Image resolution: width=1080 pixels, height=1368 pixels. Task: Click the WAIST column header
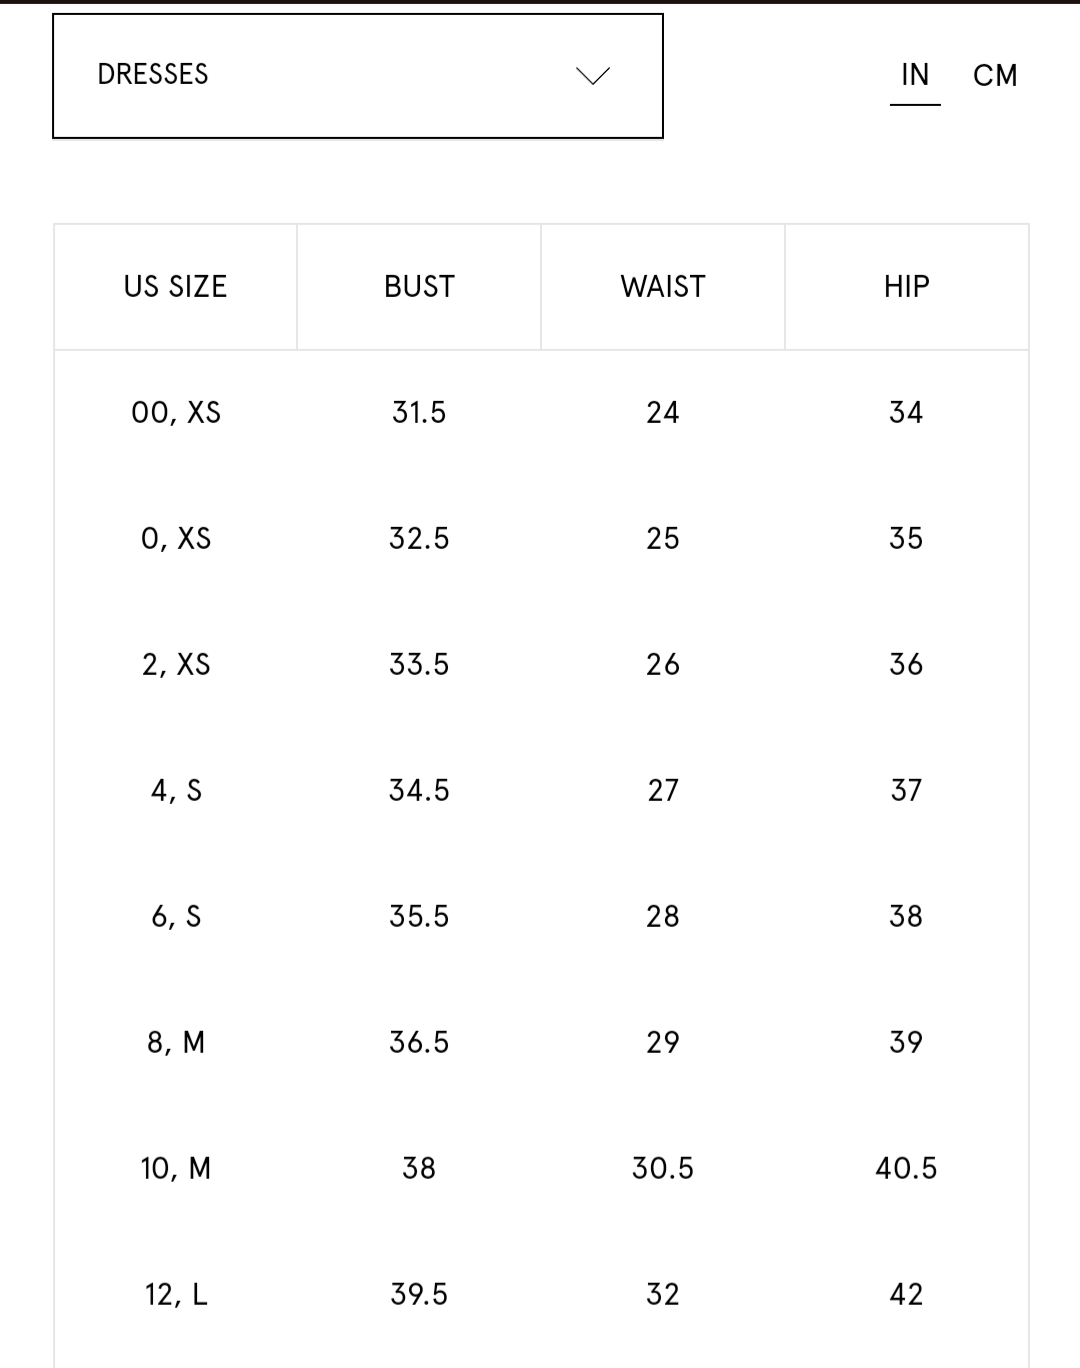(x=663, y=287)
